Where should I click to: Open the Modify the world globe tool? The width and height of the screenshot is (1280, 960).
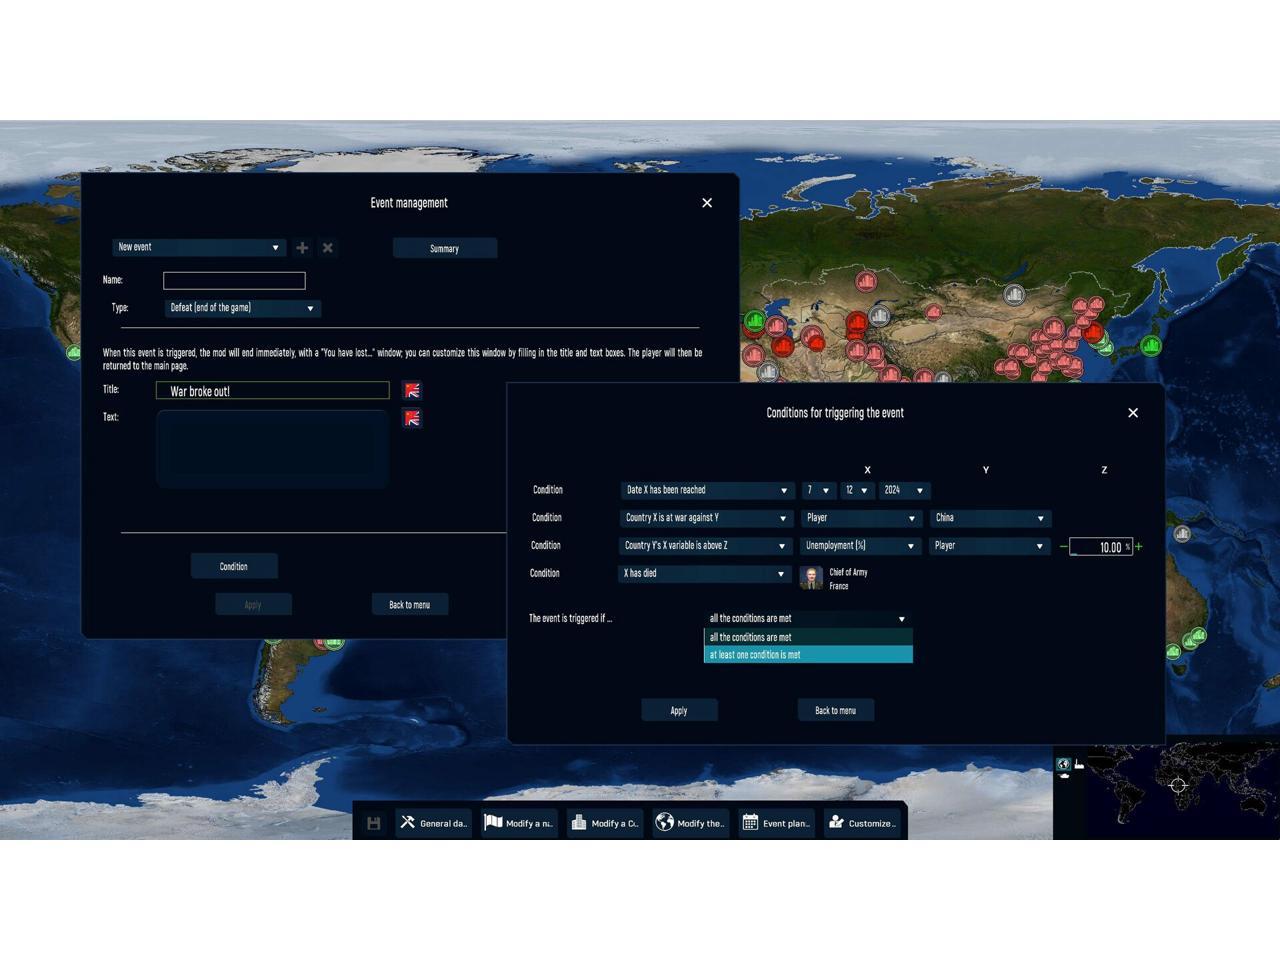(691, 823)
